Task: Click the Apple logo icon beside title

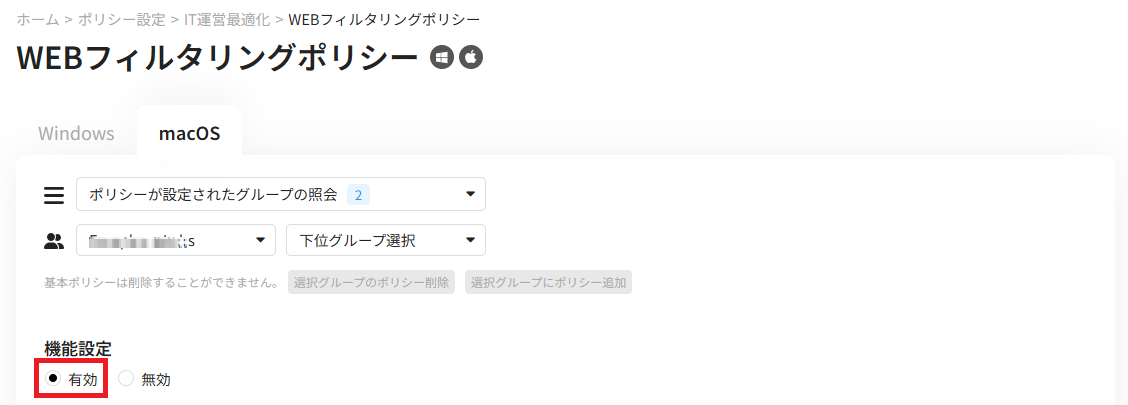Action: coord(471,58)
